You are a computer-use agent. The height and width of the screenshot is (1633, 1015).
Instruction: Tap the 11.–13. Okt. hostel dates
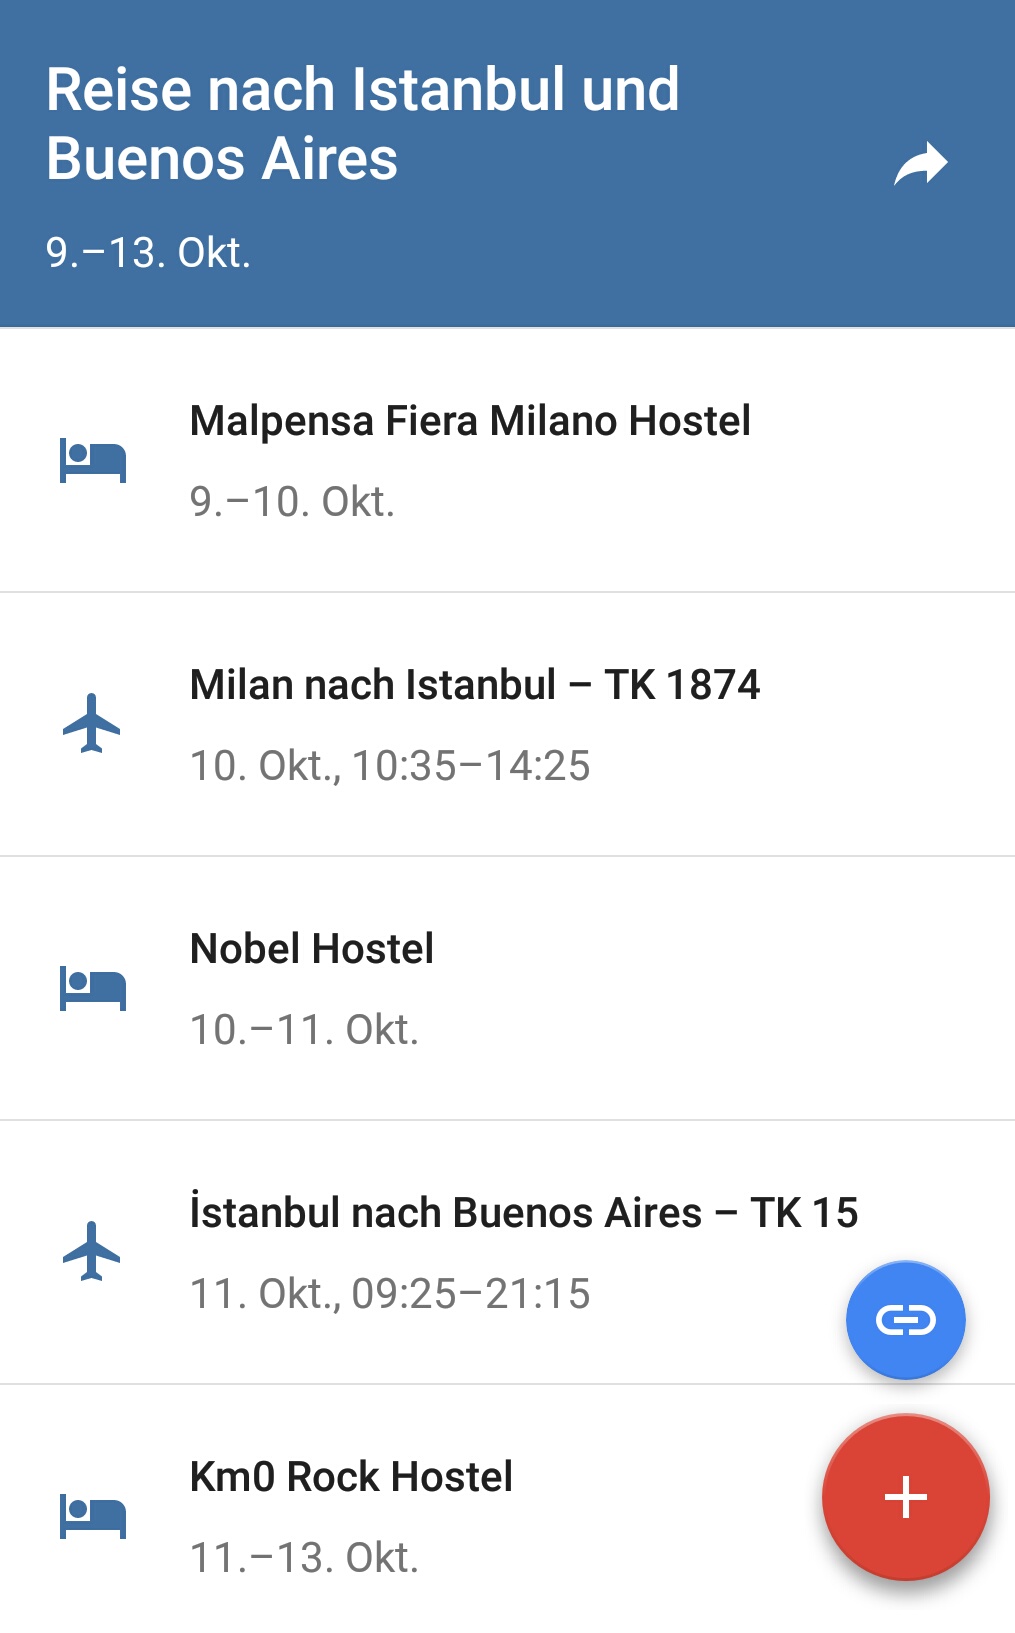(304, 1558)
